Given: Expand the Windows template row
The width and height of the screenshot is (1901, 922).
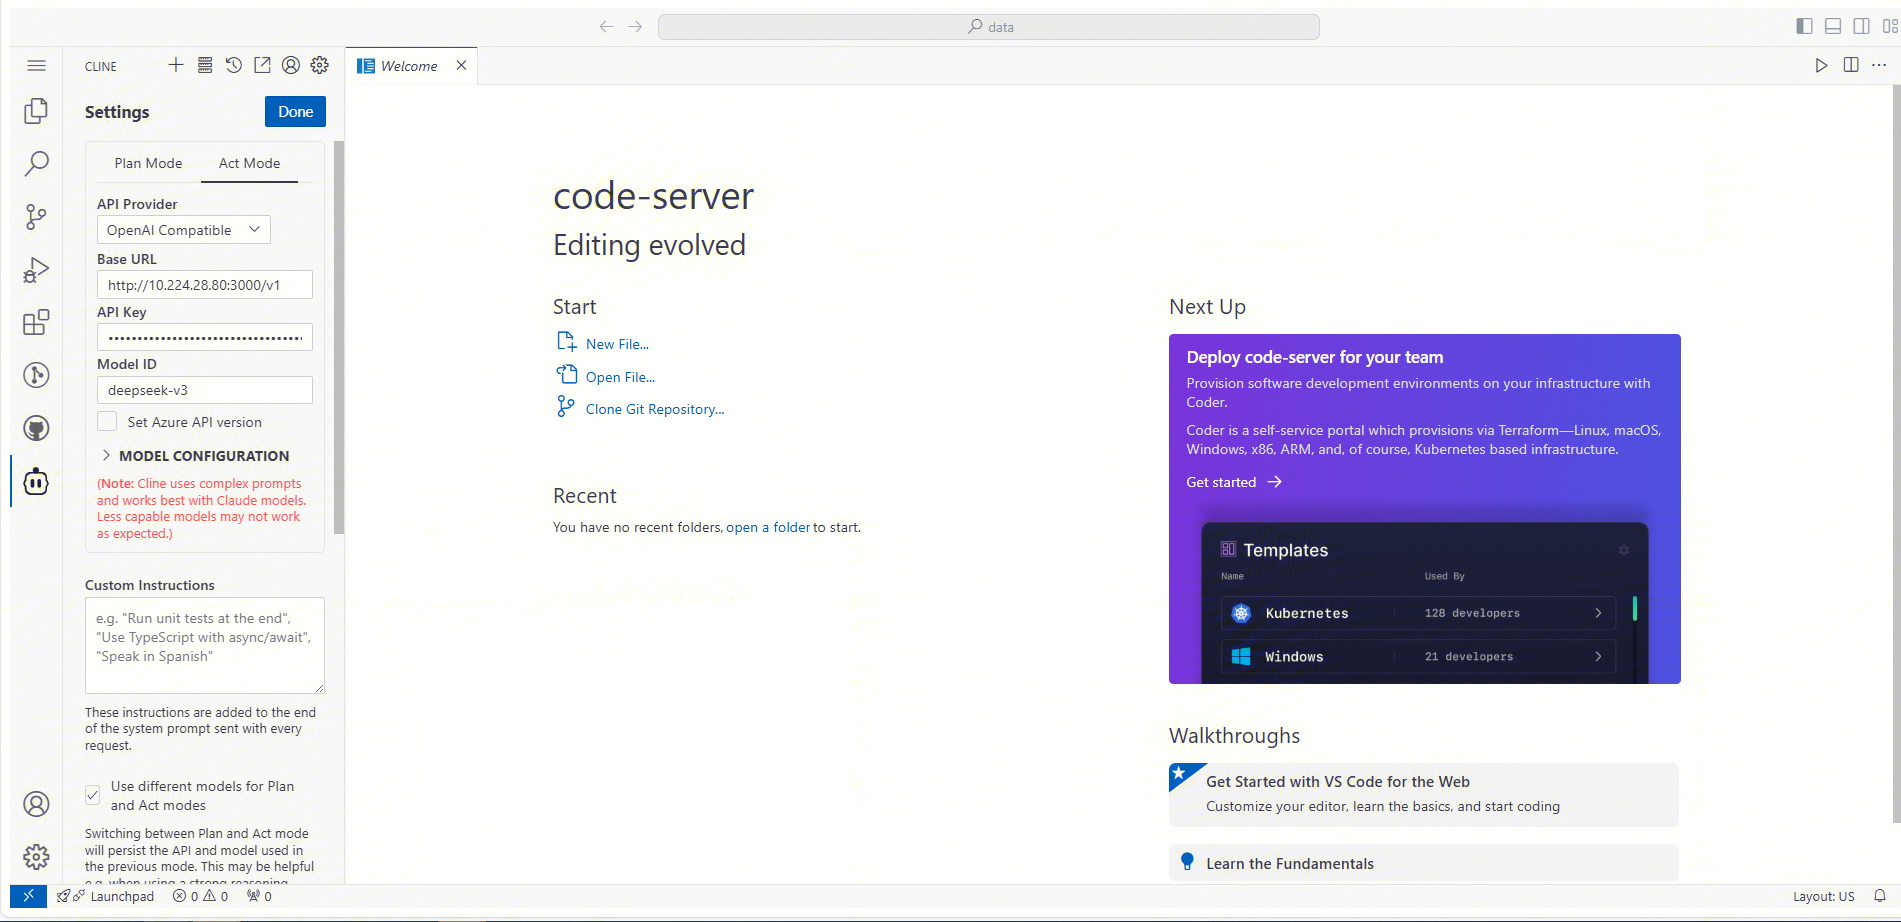Looking at the screenshot, I should coord(1418,657).
